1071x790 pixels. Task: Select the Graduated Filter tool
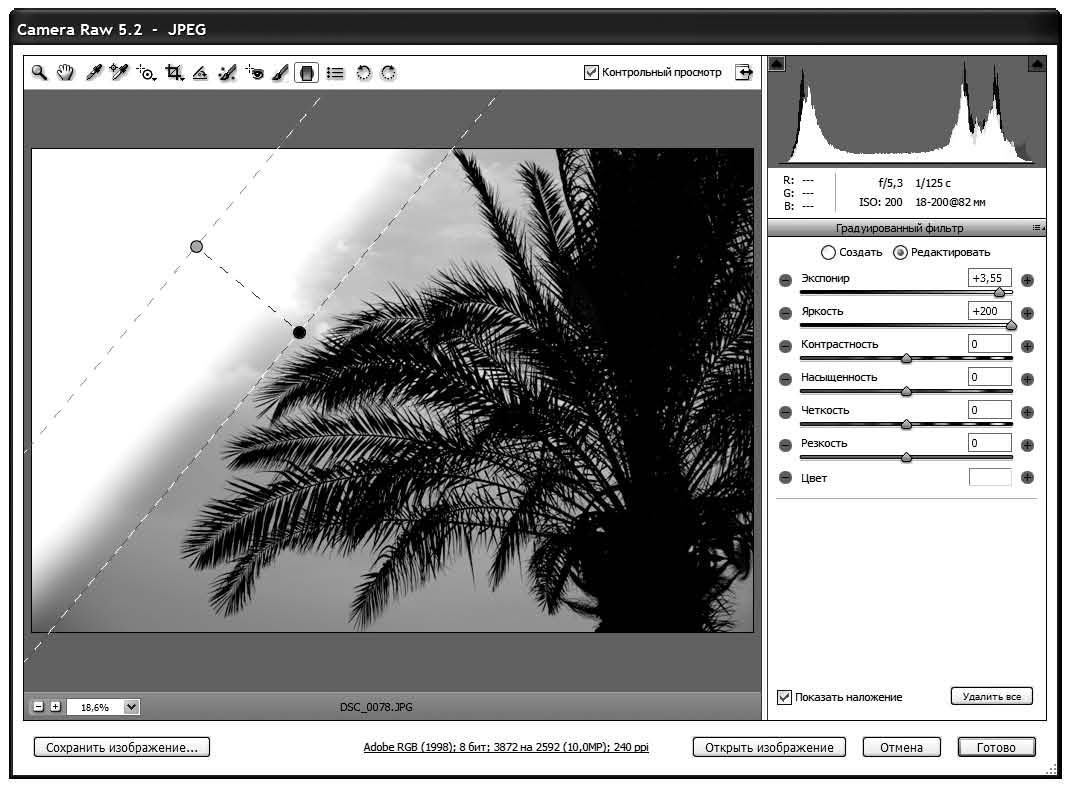coord(308,72)
